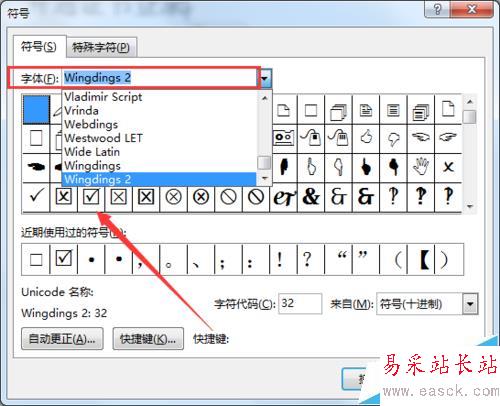The image size is (500, 406).
Task: Choose Vrinda from the font list
Action: click(160, 111)
